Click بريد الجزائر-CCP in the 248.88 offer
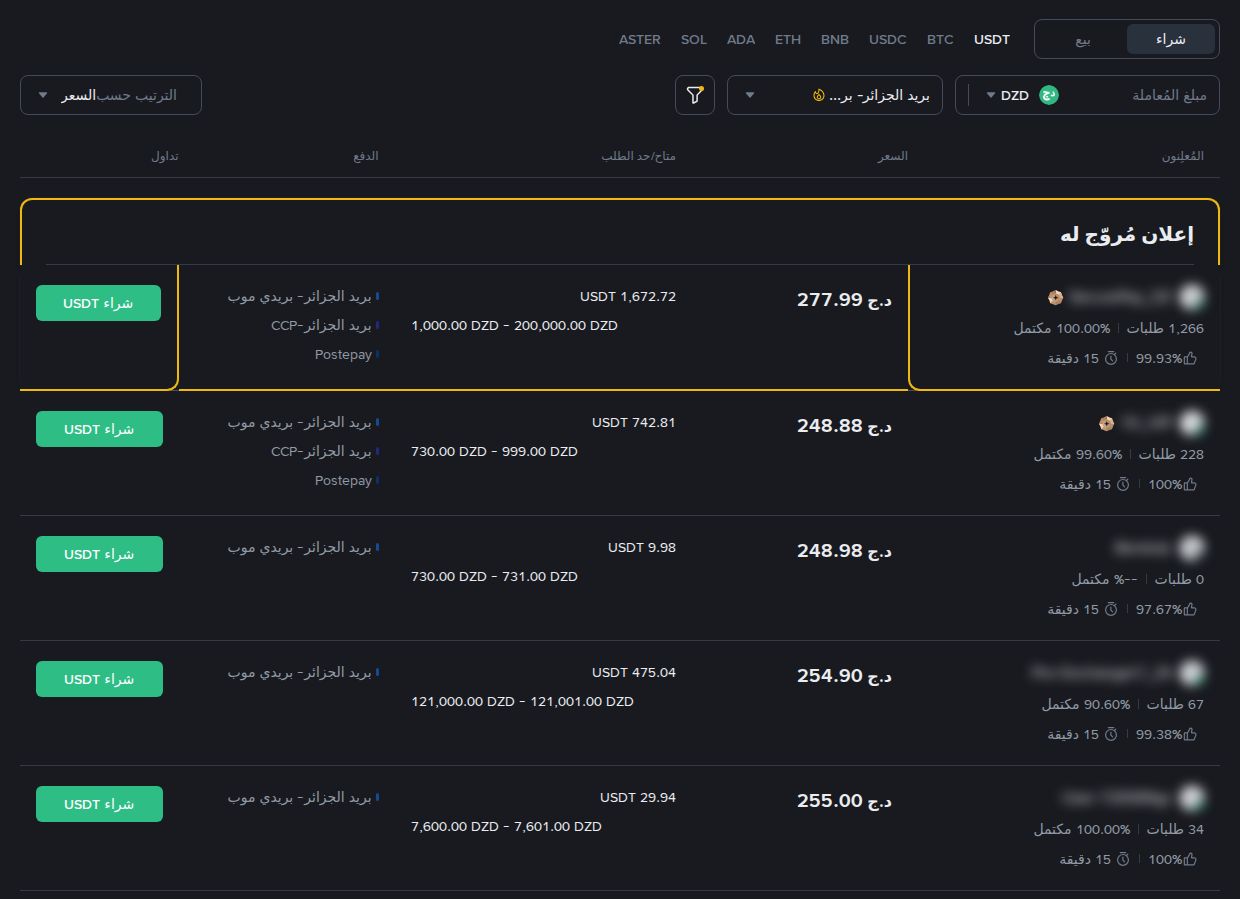 pyautogui.click(x=321, y=452)
